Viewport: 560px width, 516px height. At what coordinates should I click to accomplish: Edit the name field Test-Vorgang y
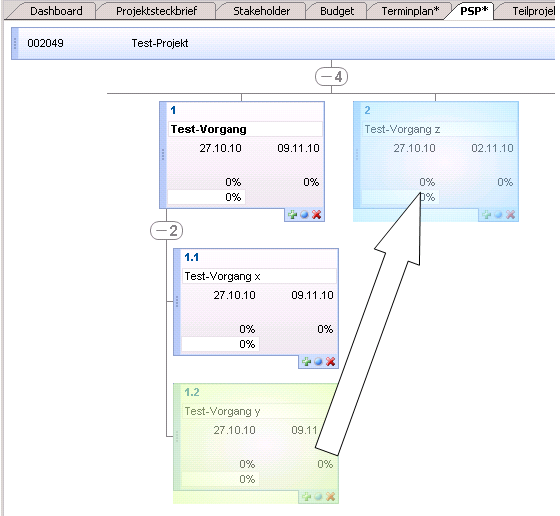point(259,411)
